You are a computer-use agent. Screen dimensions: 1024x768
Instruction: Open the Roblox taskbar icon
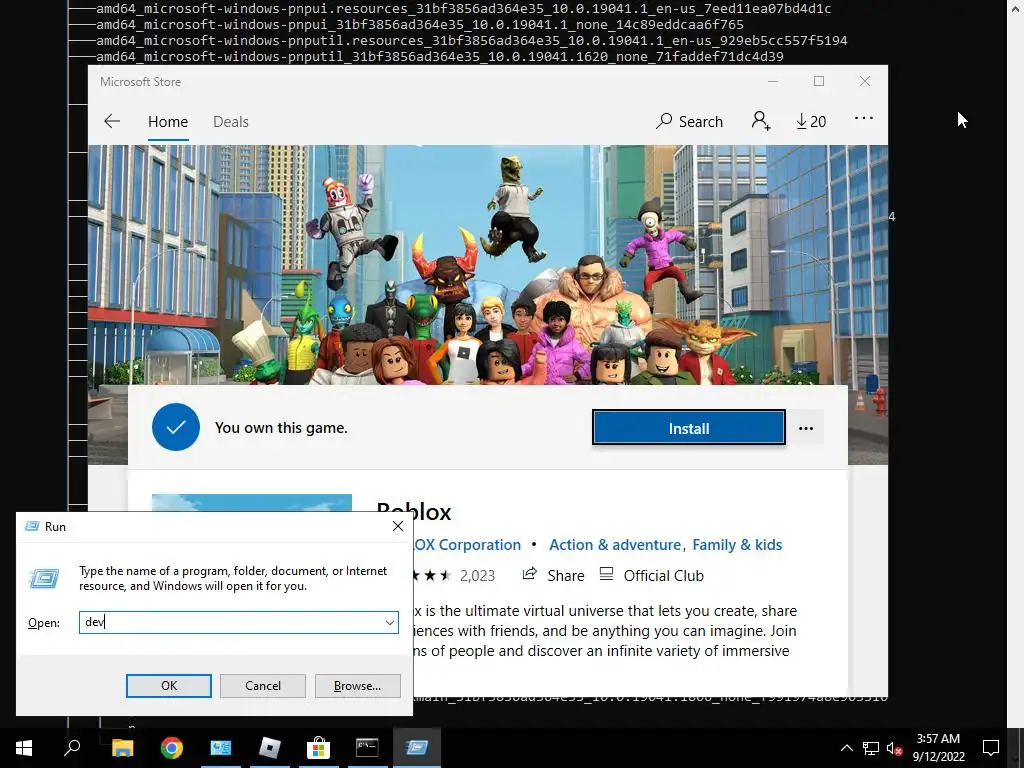269,748
